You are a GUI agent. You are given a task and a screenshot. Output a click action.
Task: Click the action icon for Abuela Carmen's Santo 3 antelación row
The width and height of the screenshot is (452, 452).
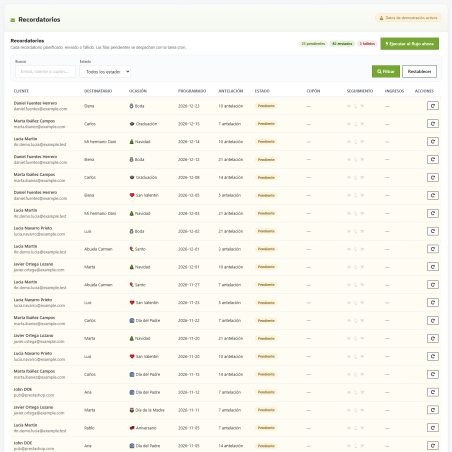pos(433,249)
